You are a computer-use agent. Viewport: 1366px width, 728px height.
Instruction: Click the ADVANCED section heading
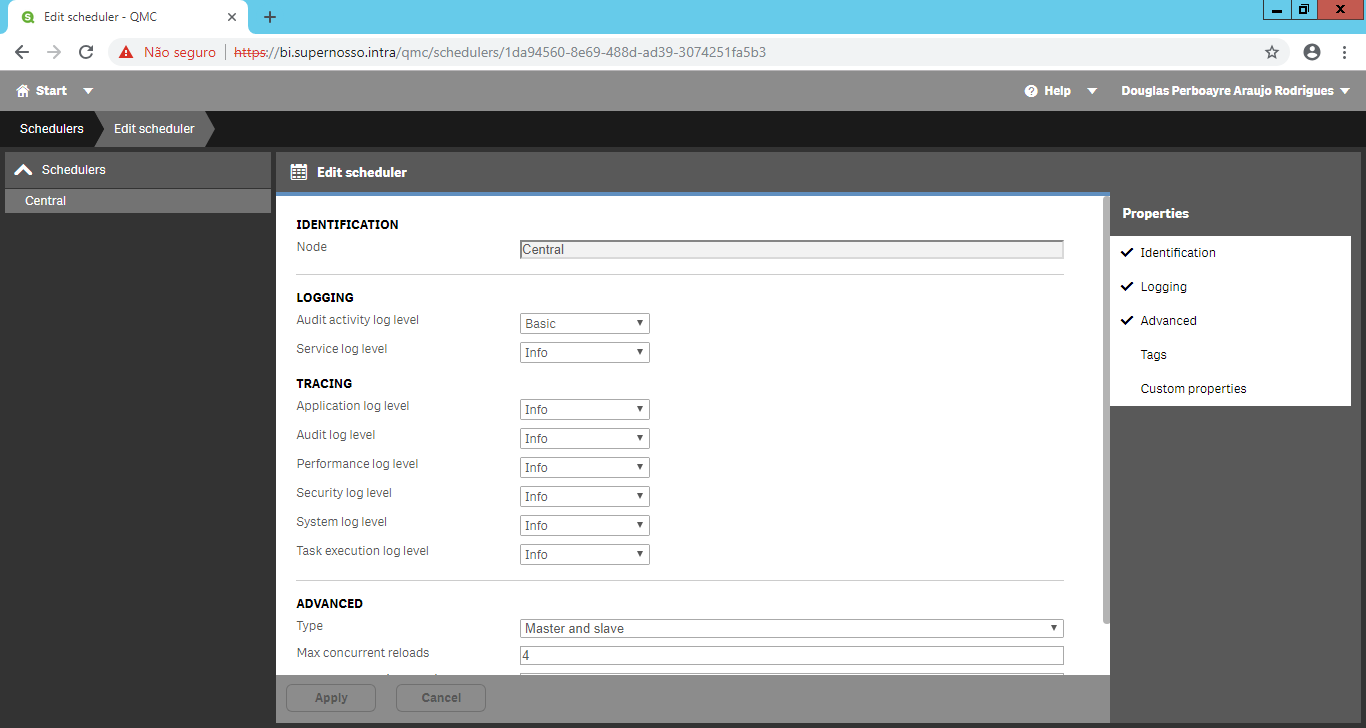pyautogui.click(x=329, y=604)
